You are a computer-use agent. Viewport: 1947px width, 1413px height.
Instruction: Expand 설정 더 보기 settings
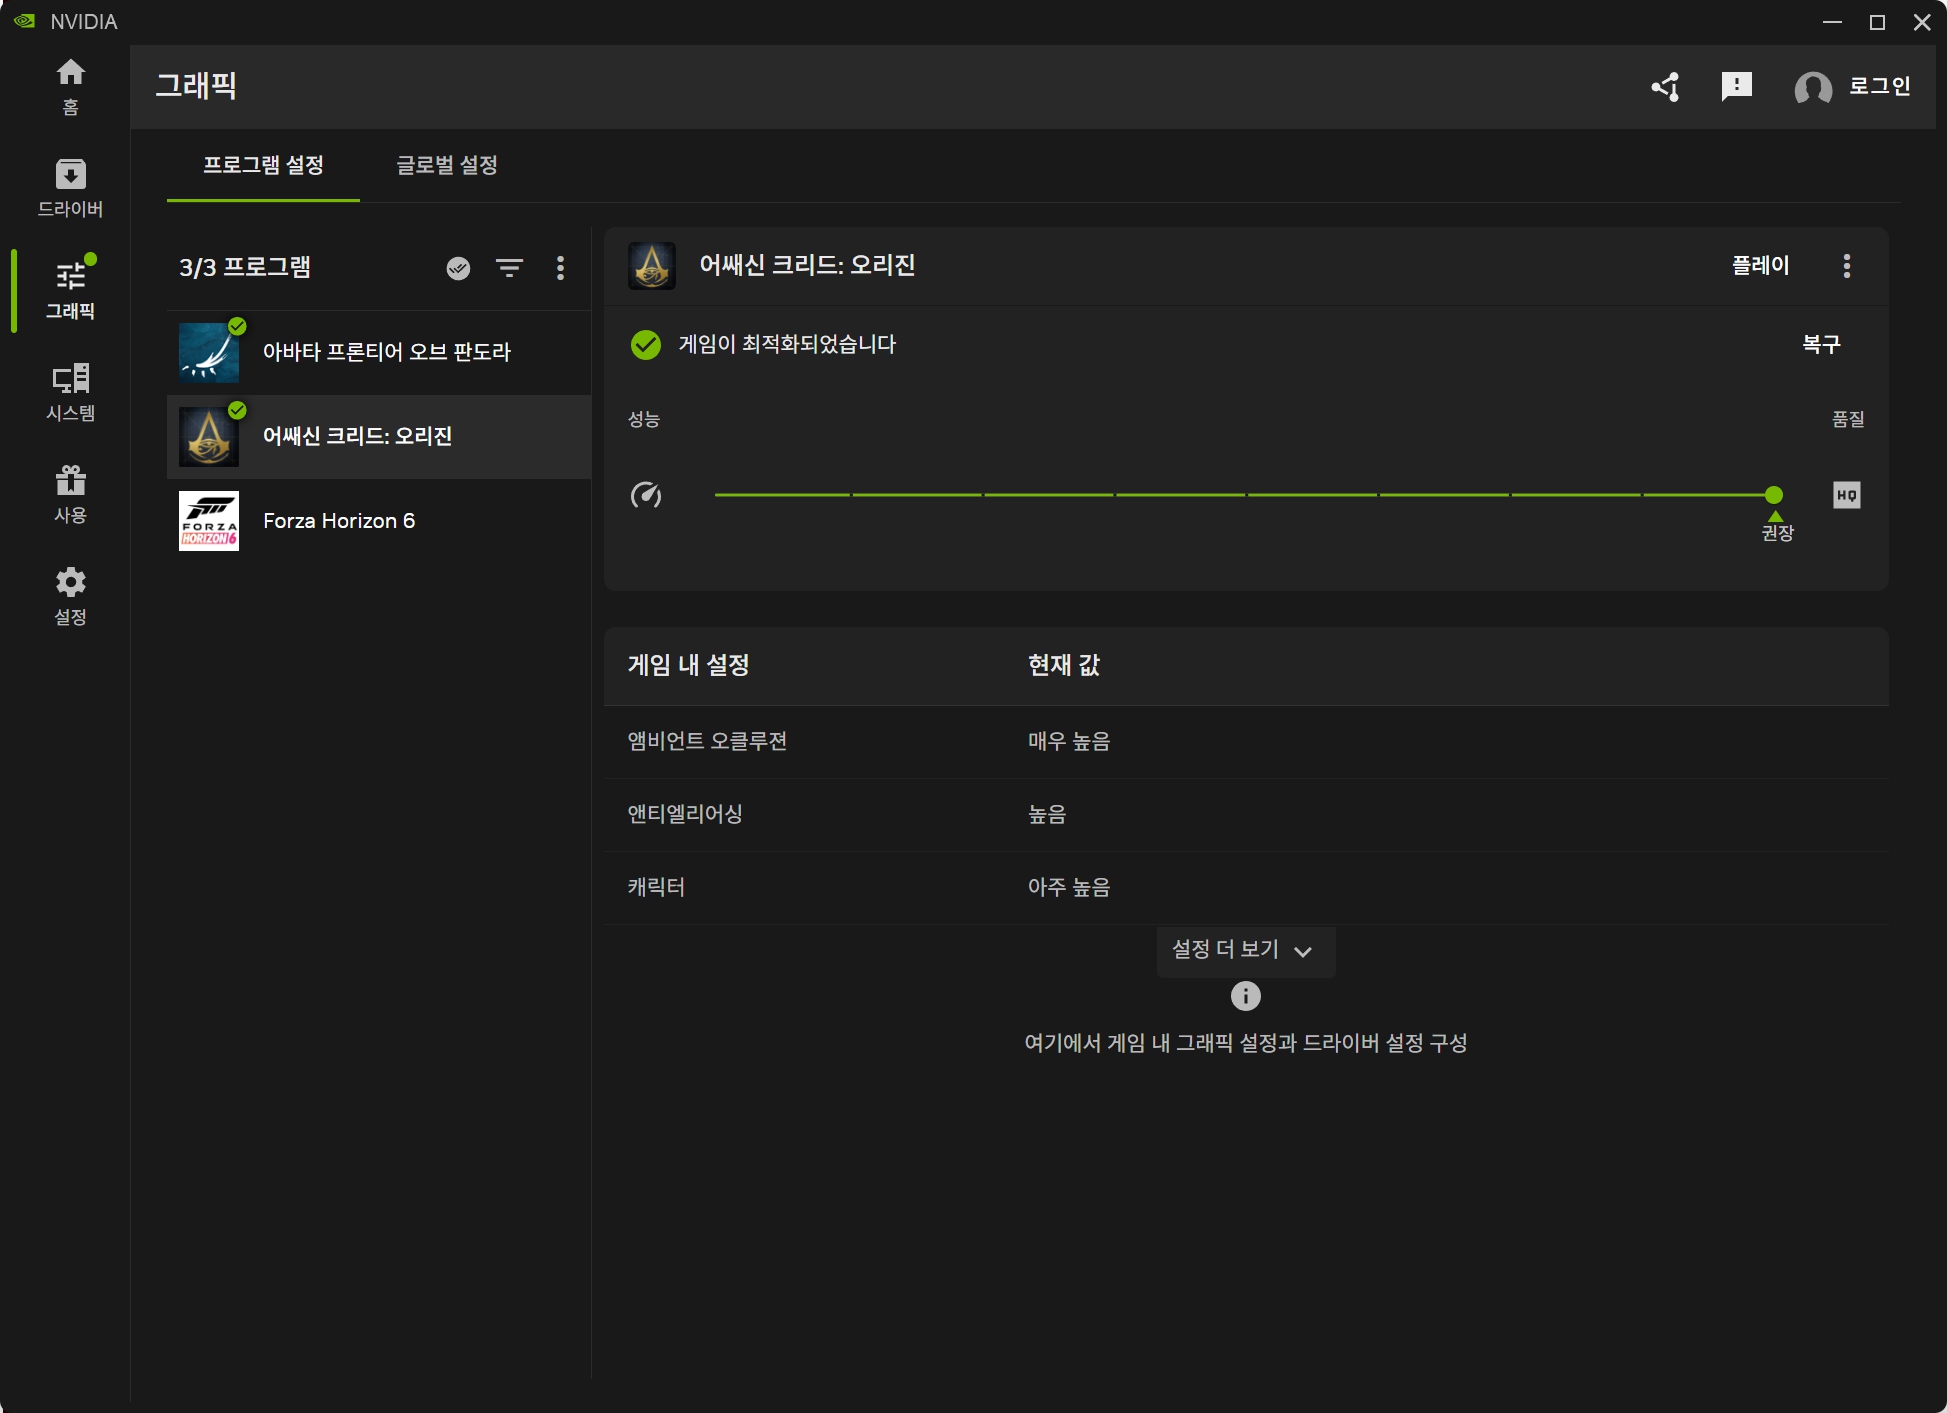[1245, 950]
